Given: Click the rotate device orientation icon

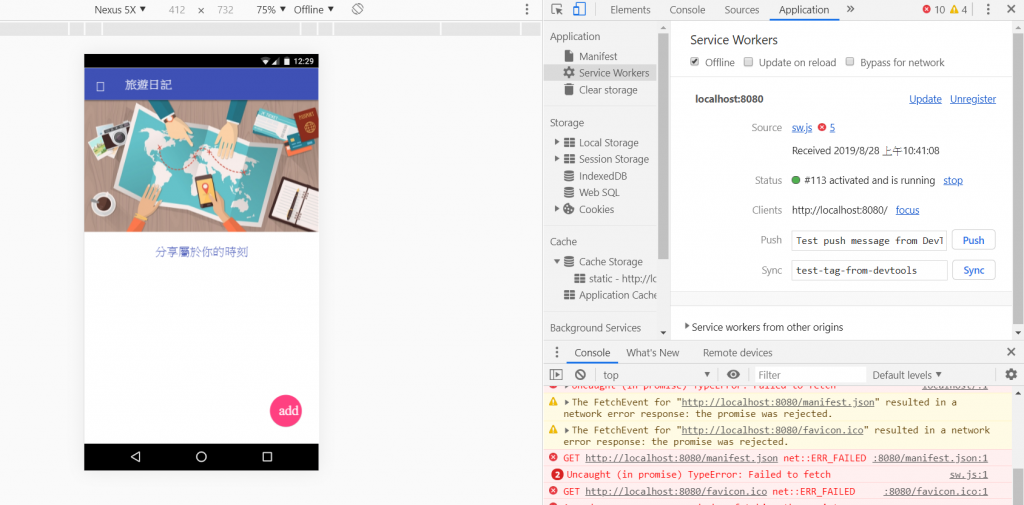Looking at the screenshot, I should (357, 9).
